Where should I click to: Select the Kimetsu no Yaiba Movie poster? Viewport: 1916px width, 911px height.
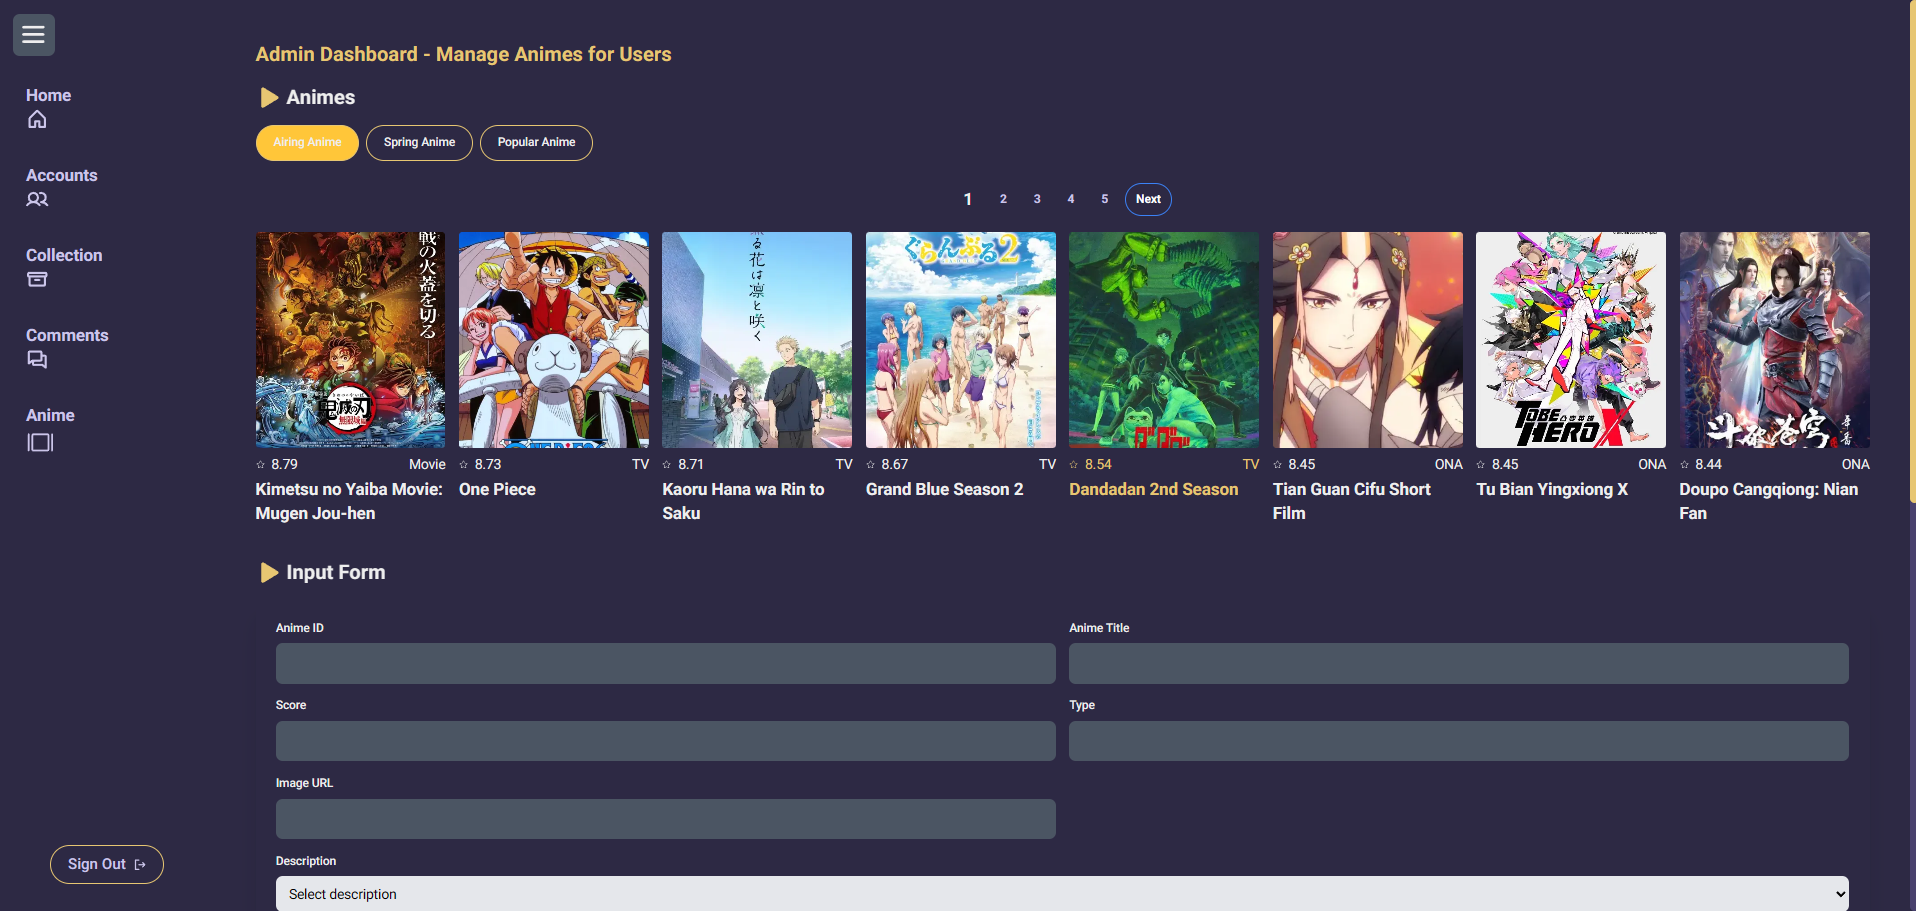pyautogui.click(x=351, y=340)
